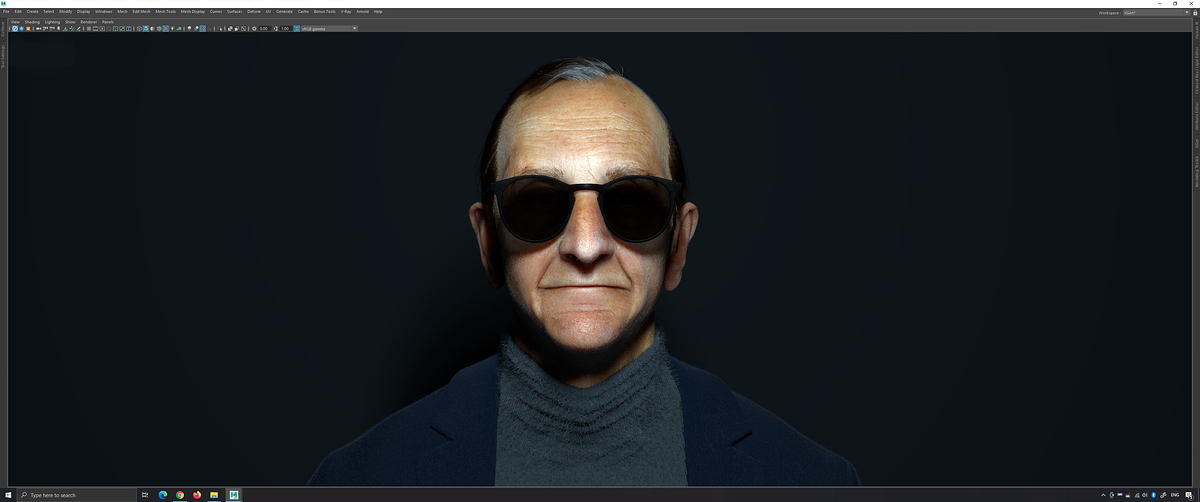Screen dimensions: 1200x502
Task: Click the gamma value field showing 1.00
Action: pos(285,28)
